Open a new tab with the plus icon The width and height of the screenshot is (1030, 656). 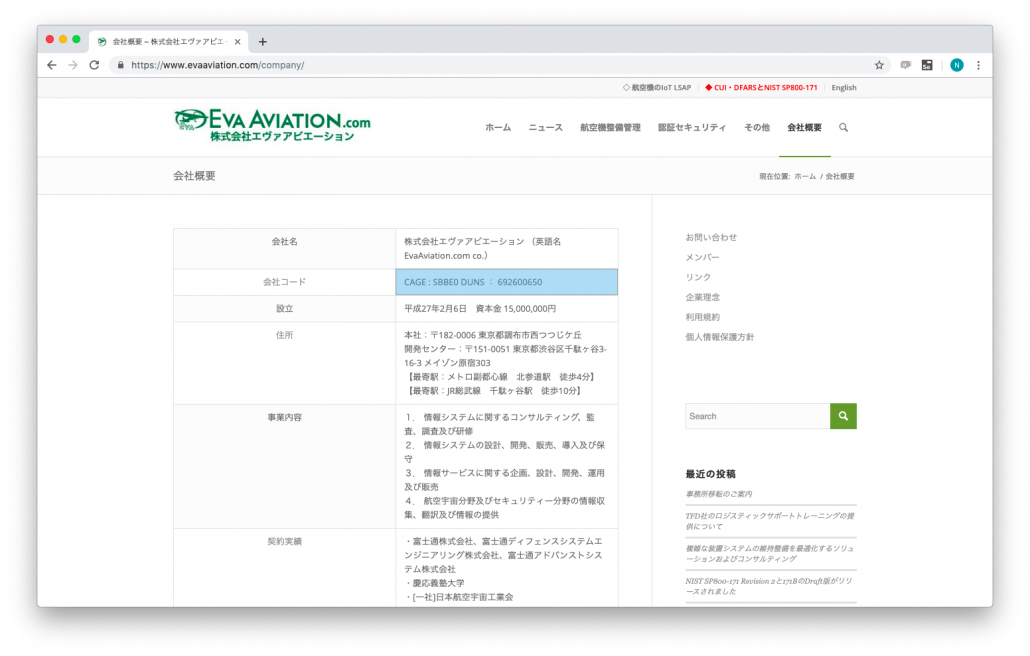(x=263, y=42)
